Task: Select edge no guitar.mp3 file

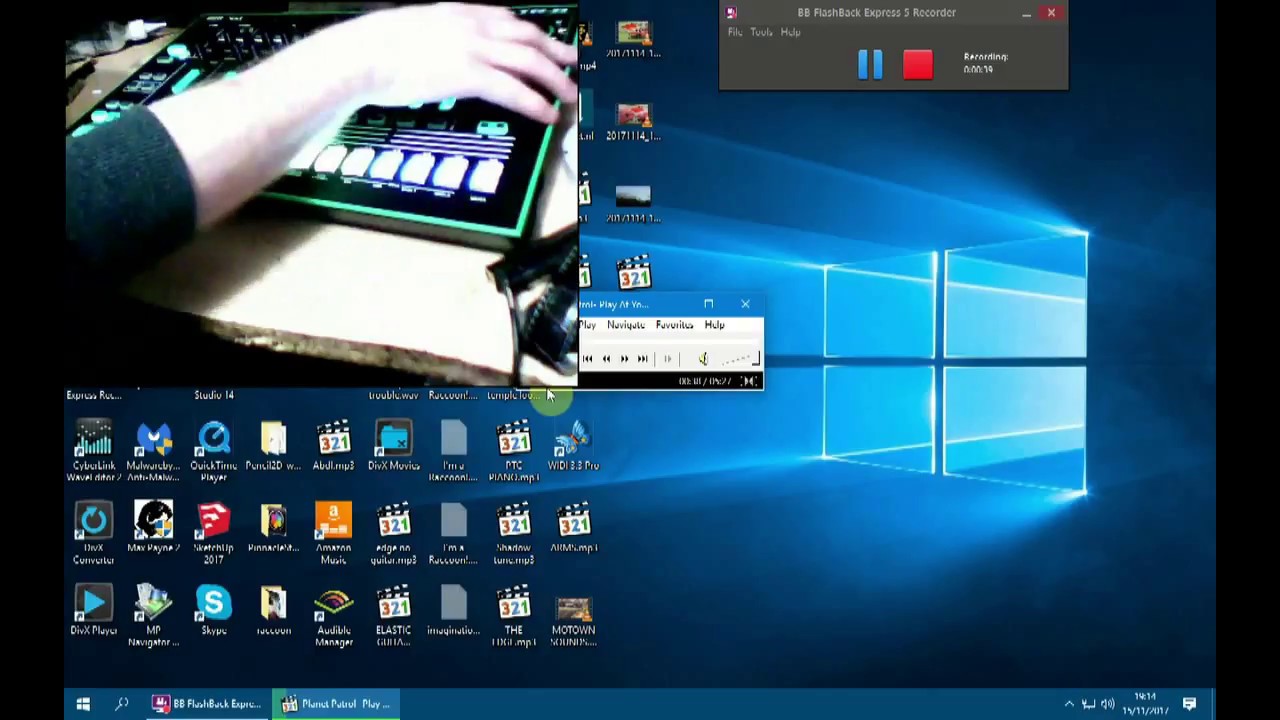Action: coord(393,533)
